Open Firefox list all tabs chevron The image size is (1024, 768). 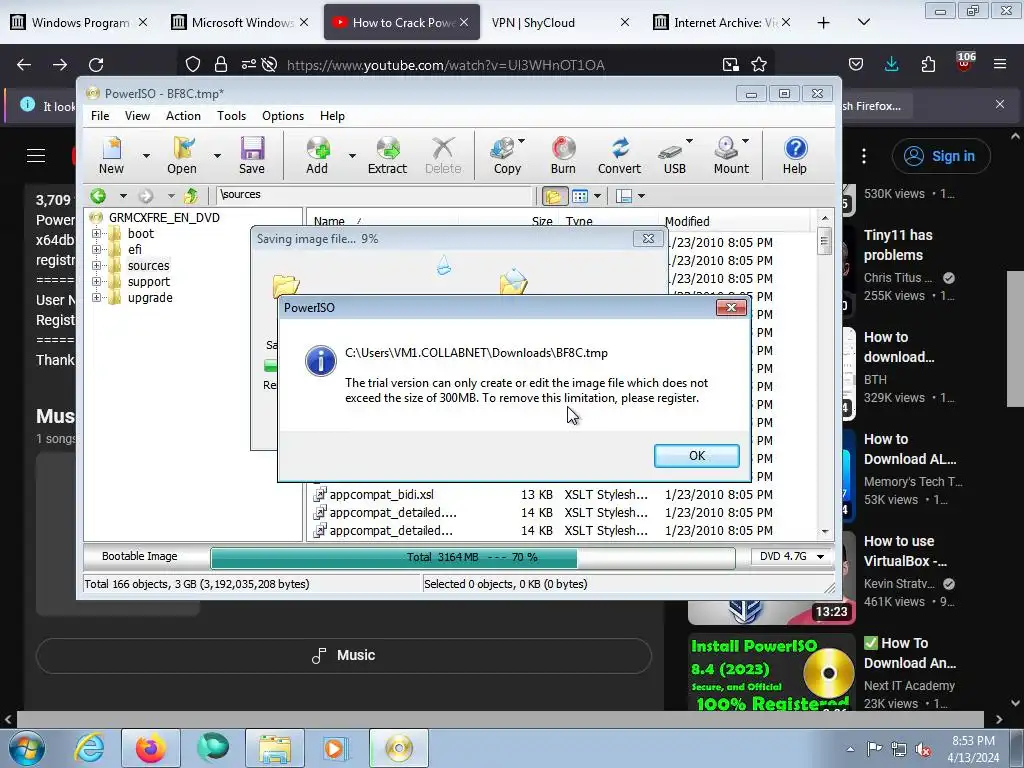pyautogui.click(x=863, y=22)
